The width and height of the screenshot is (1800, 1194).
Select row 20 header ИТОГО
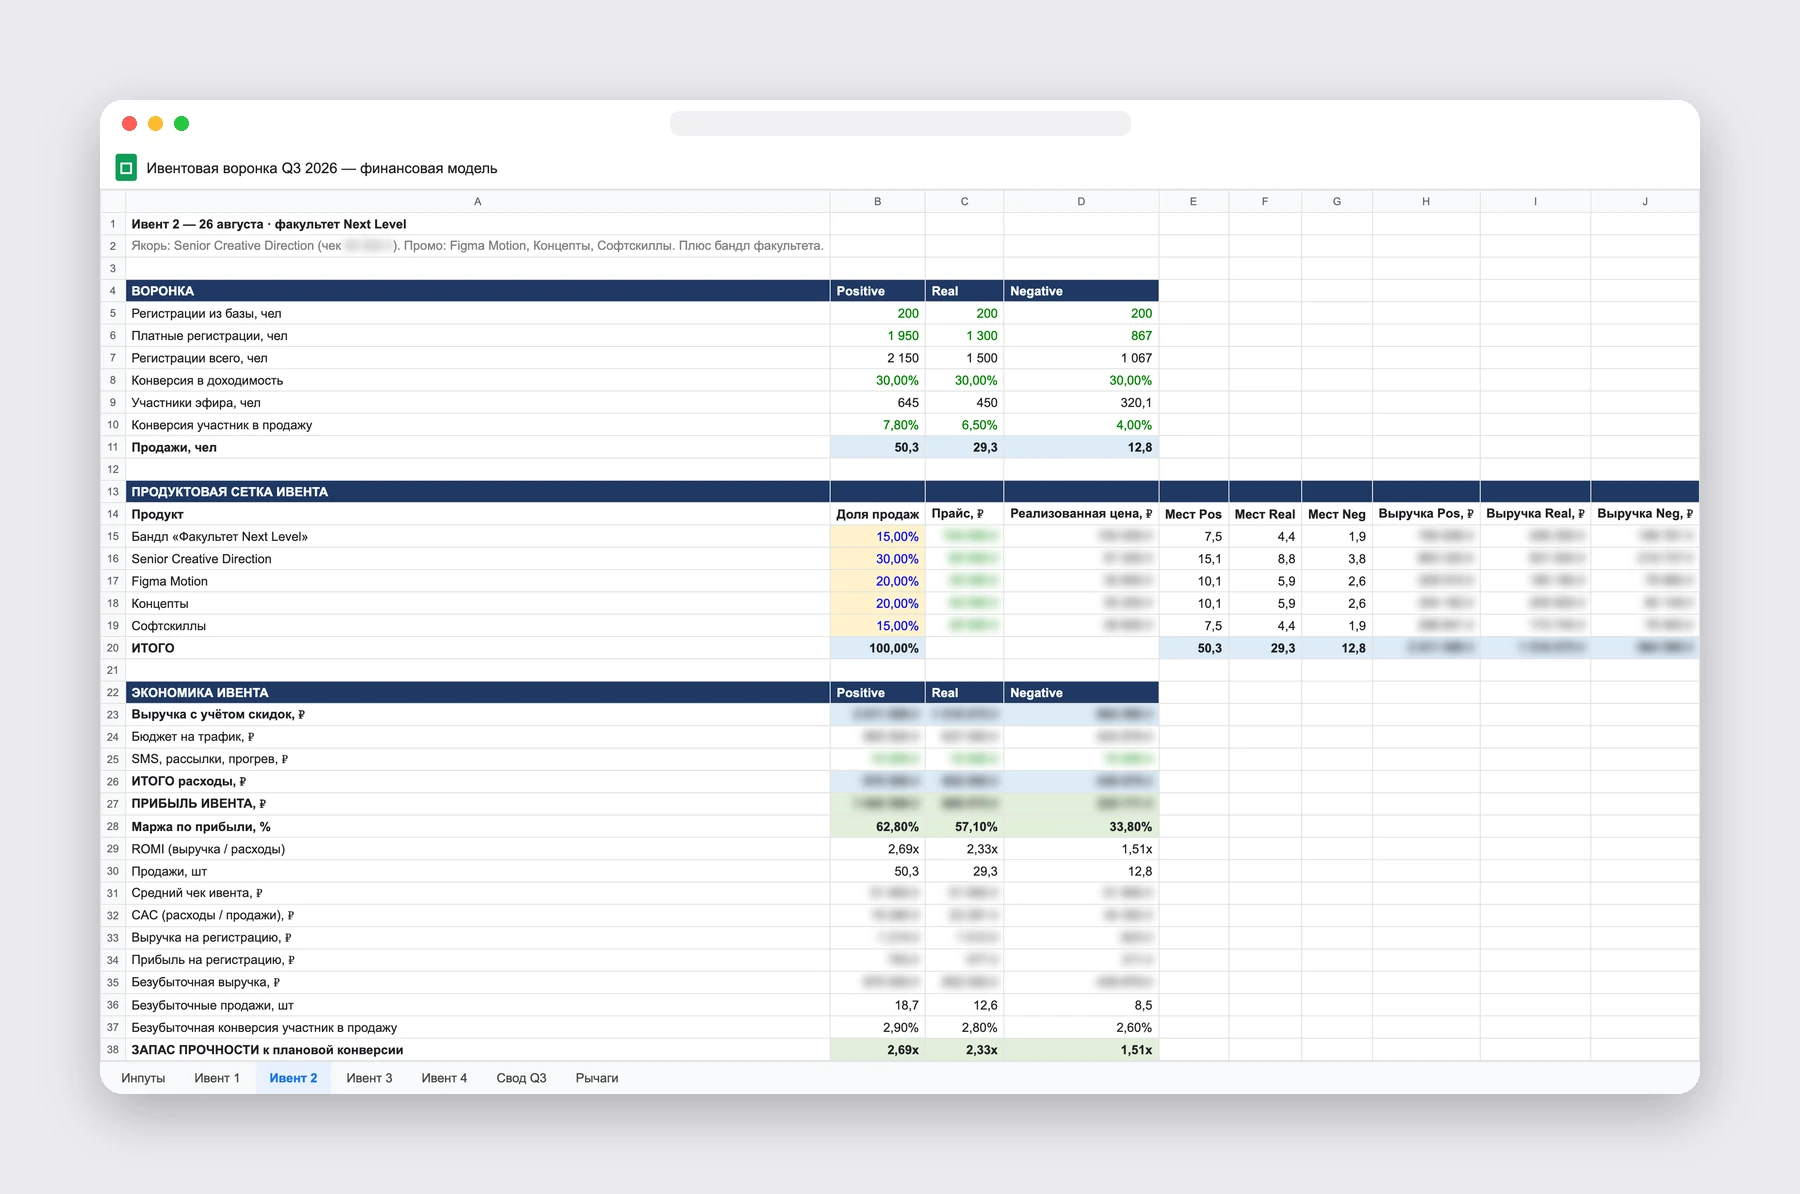tap(113, 648)
